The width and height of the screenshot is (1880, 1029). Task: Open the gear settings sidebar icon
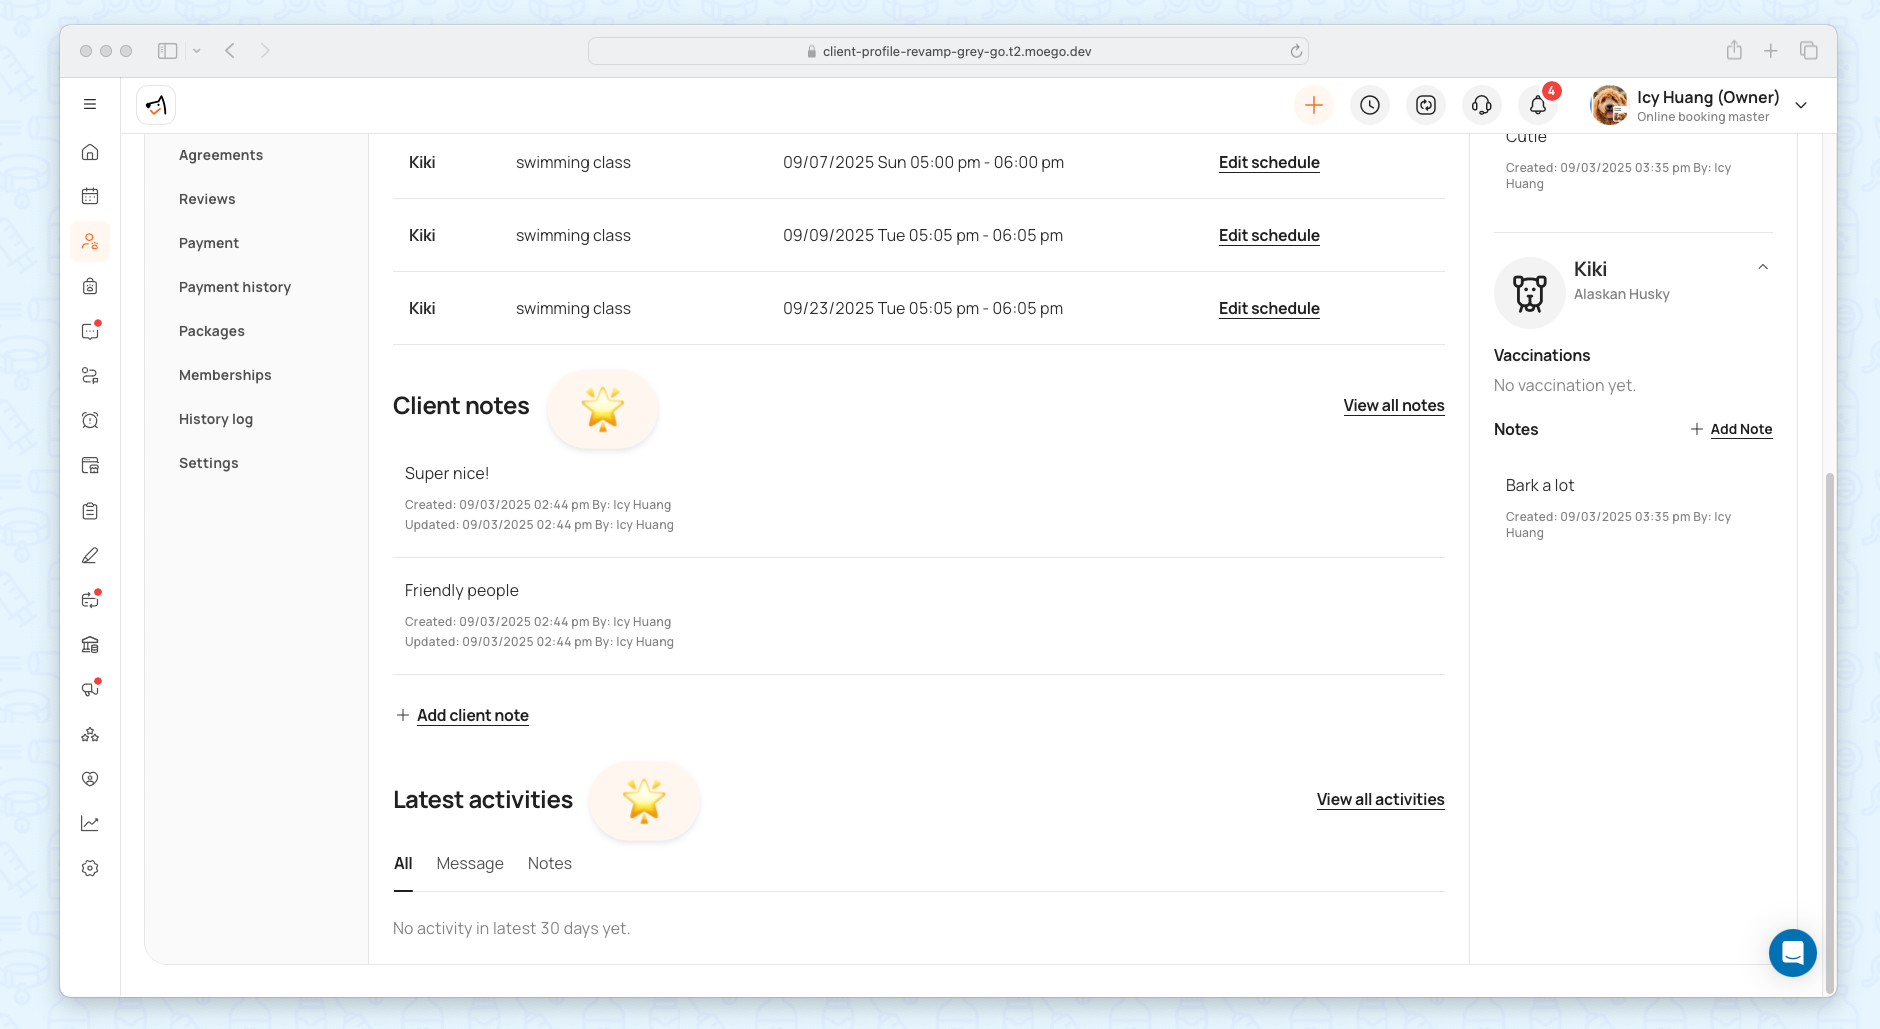90,868
